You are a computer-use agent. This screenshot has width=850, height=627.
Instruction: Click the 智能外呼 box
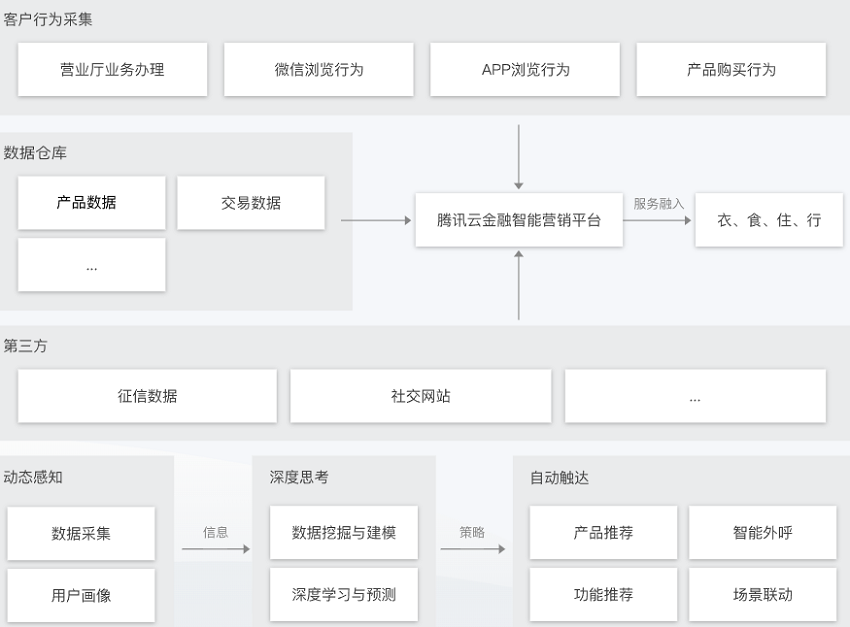(763, 533)
